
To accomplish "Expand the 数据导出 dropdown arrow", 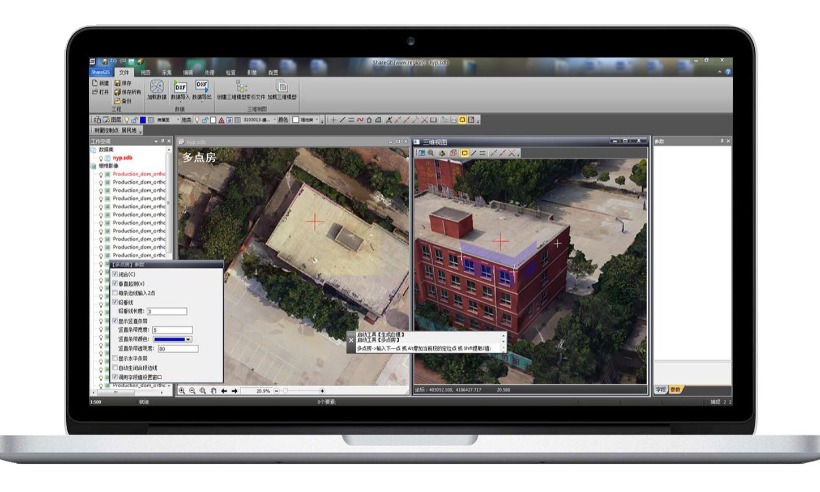I will [201, 102].
